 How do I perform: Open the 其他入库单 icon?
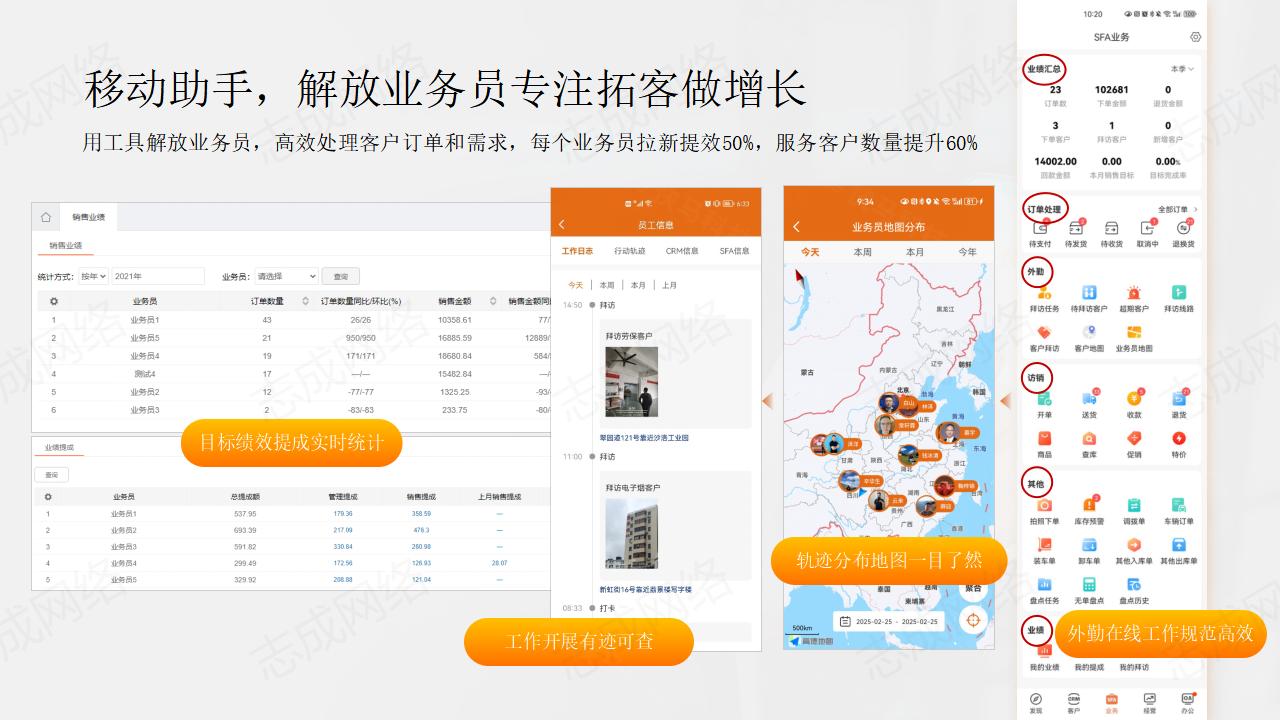pyautogui.click(x=1134, y=545)
